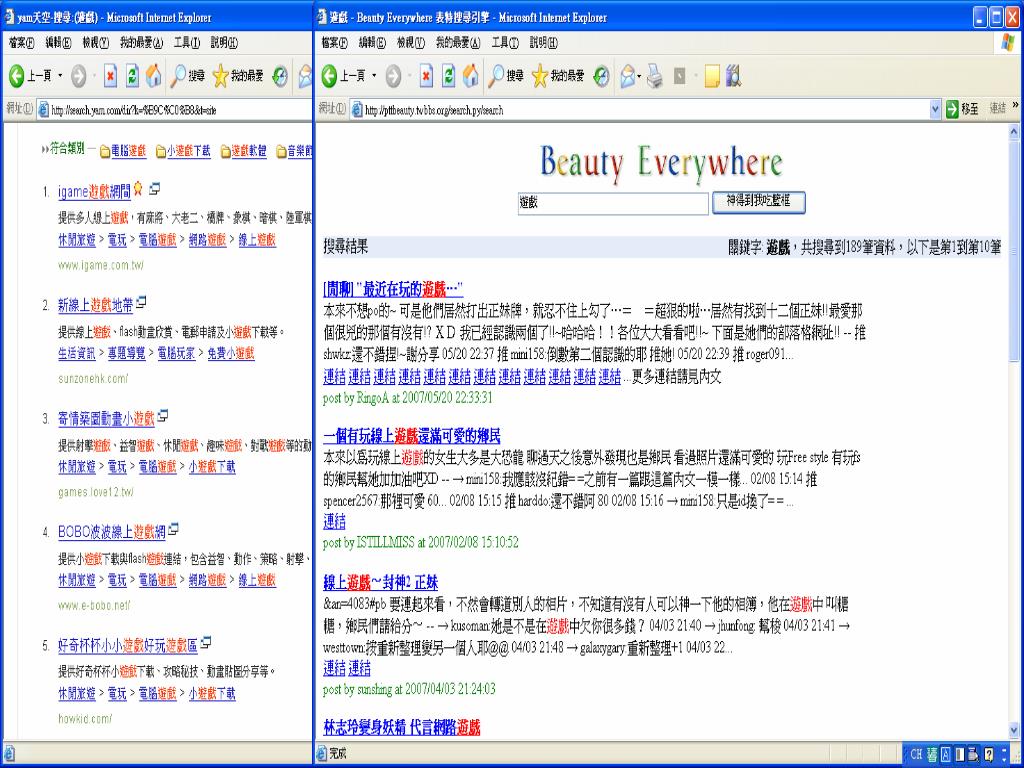This screenshot has width=1024, height=768.
Task: Click the scroll down arrow of right scrollbar
Action: coord(1014,731)
